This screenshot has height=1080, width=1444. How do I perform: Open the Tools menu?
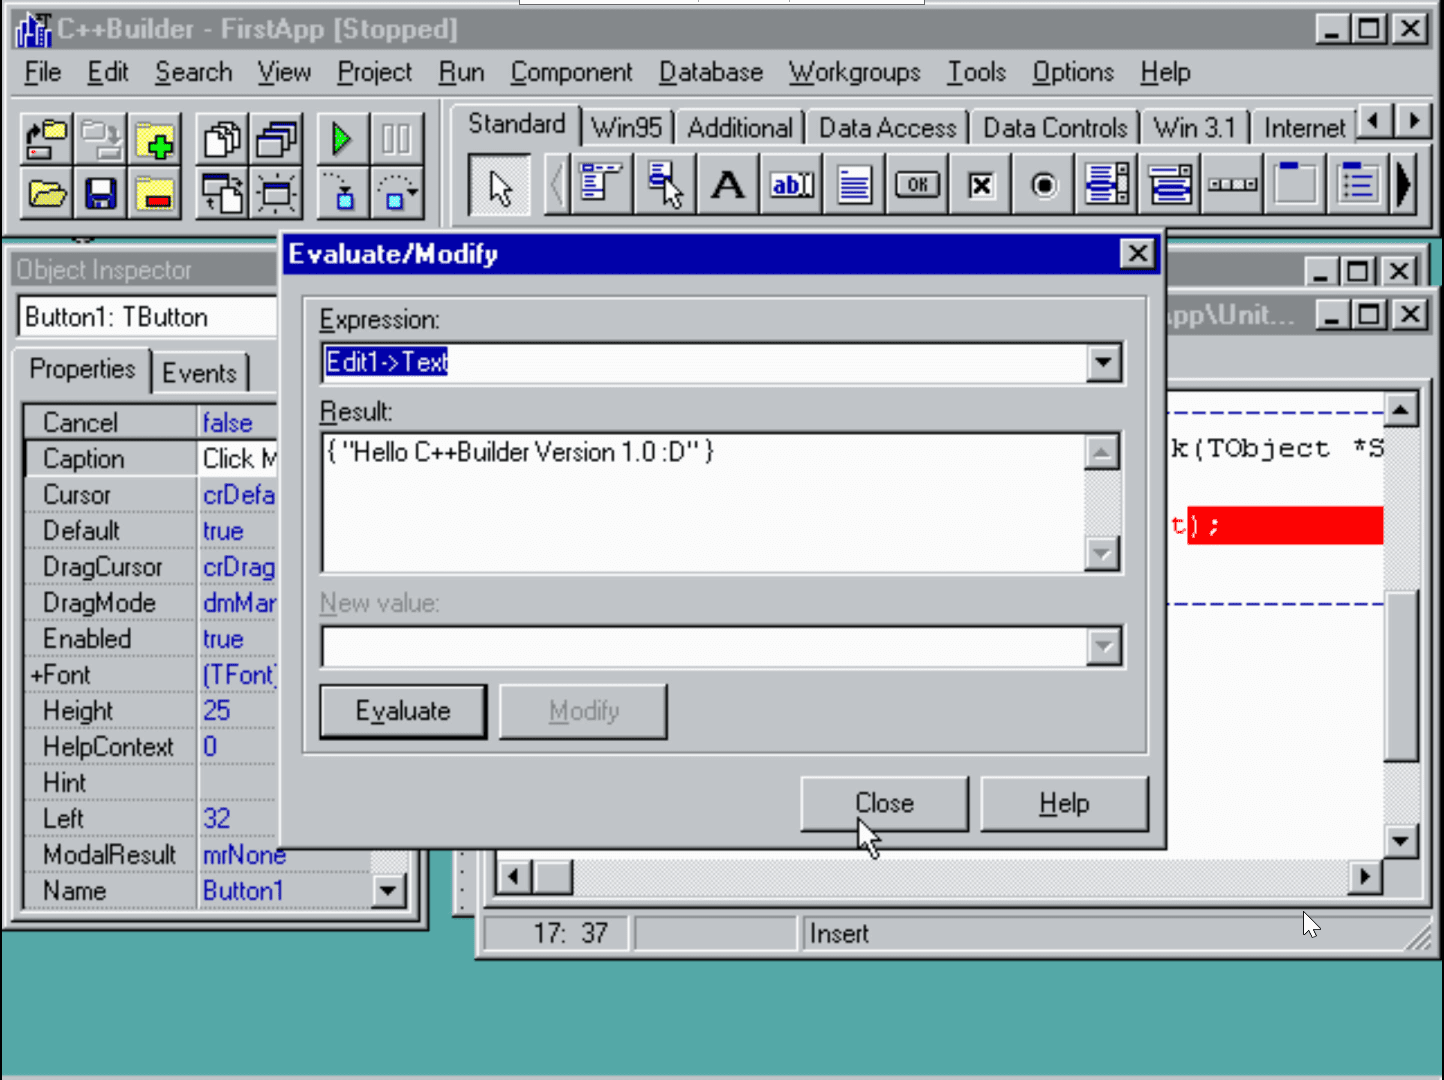[x=976, y=72]
